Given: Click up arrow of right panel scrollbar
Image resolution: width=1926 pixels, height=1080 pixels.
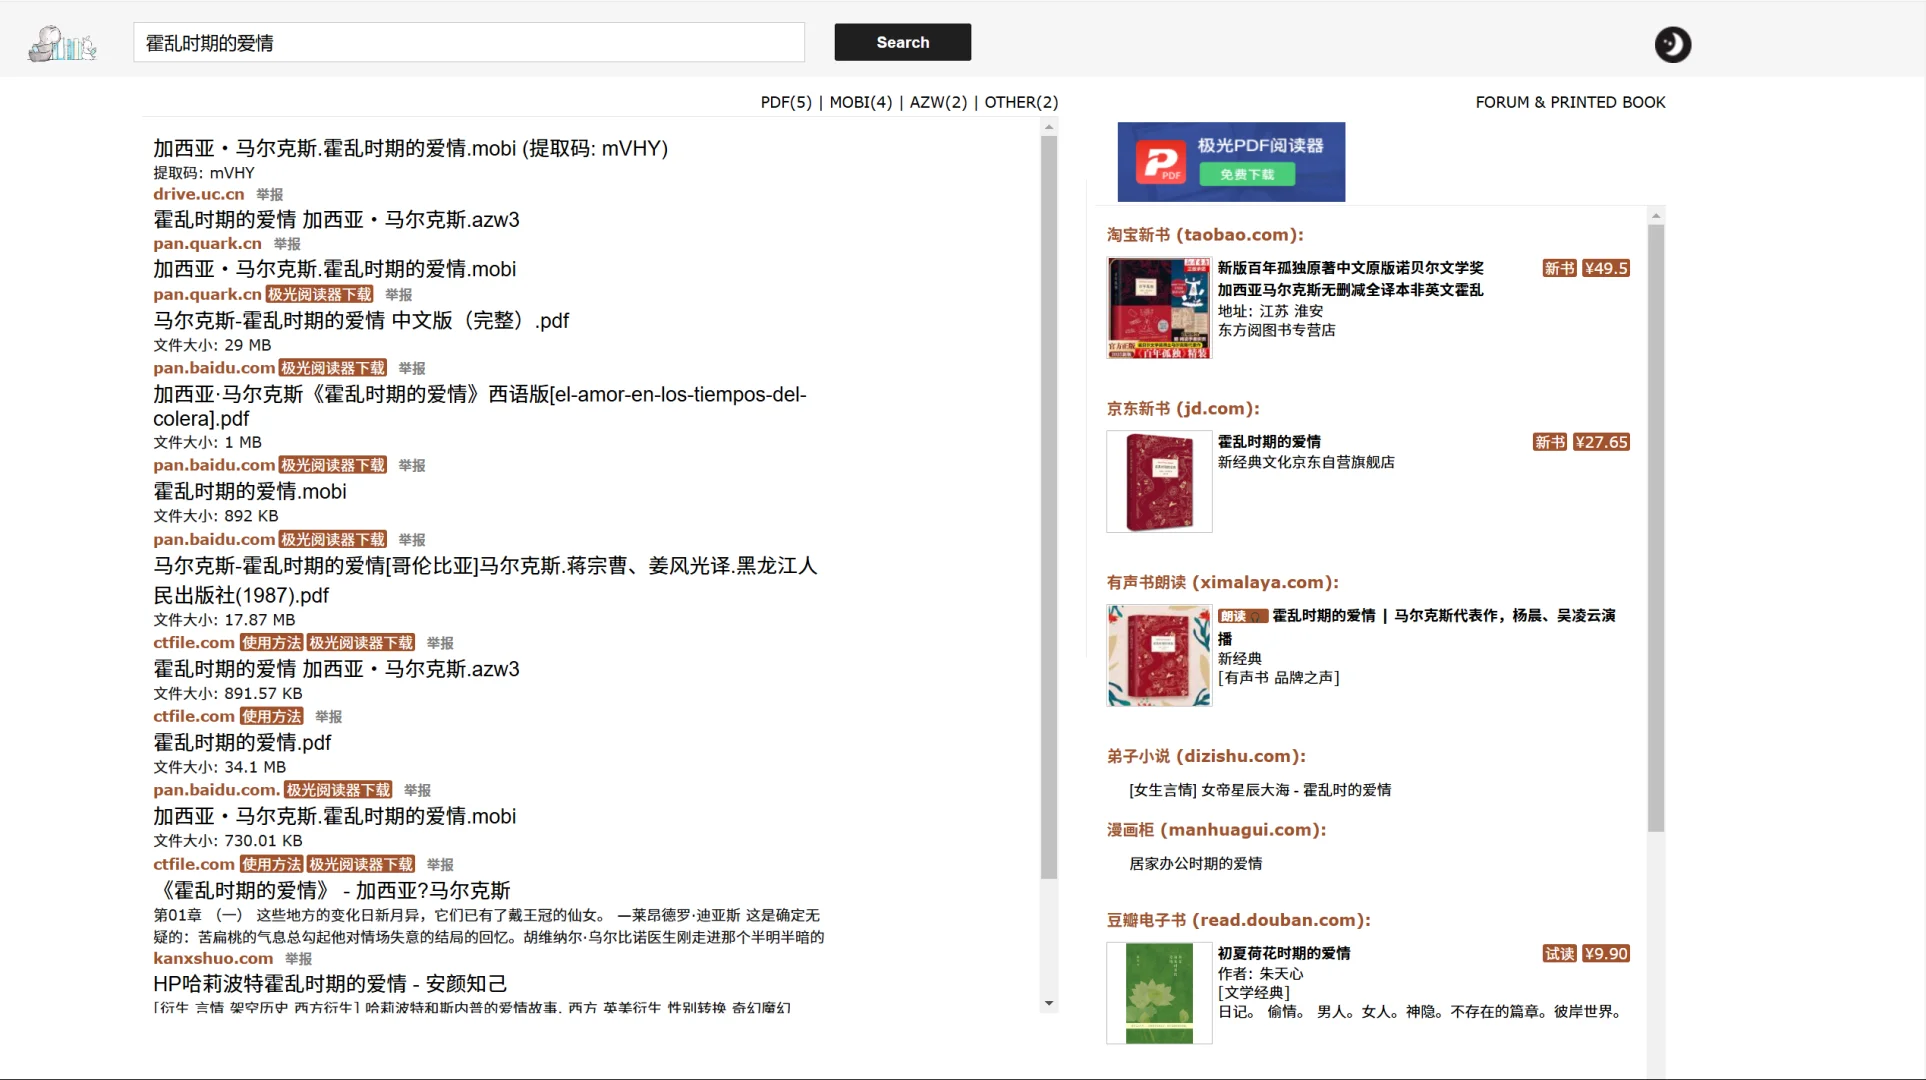Looking at the screenshot, I should click(1656, 216).
